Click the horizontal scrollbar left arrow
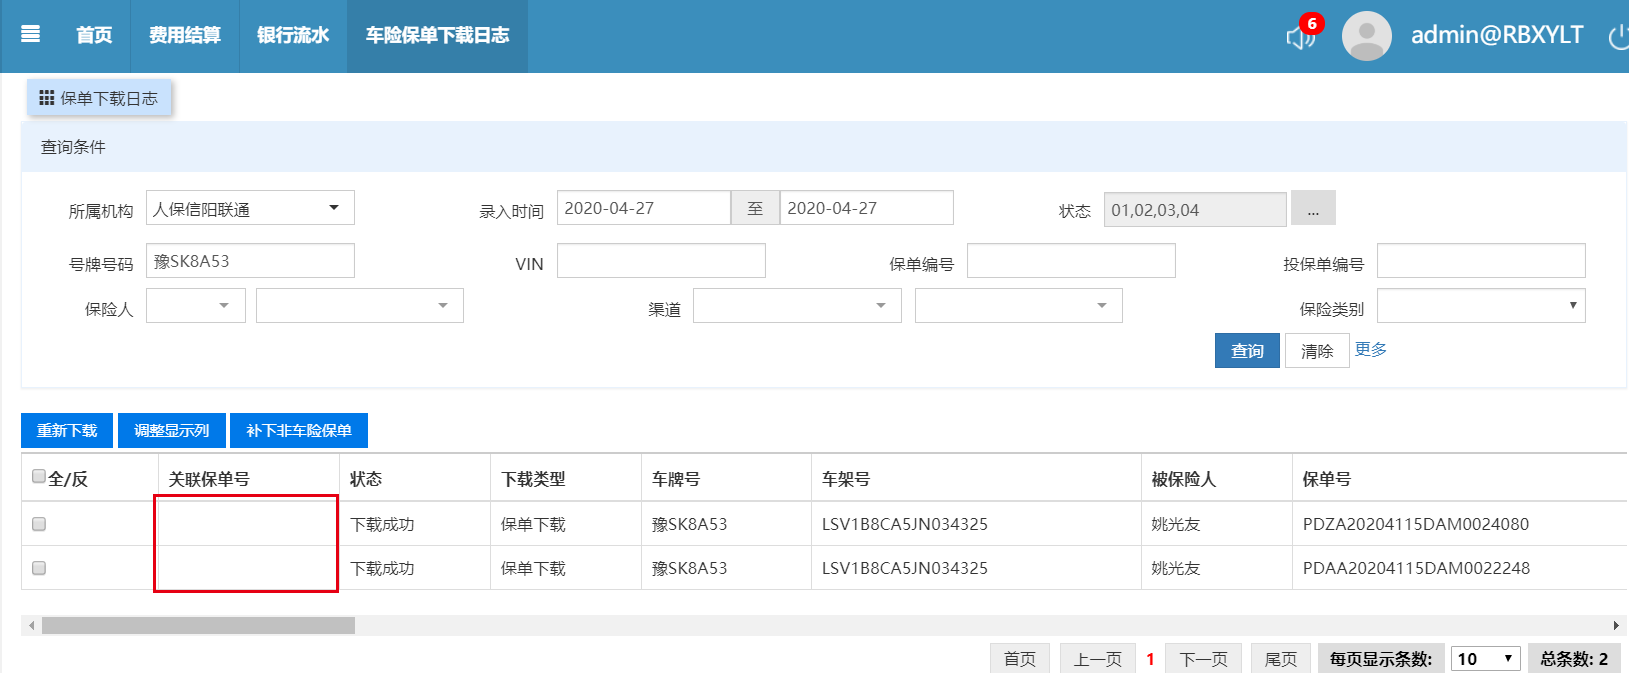 point(32,625)
